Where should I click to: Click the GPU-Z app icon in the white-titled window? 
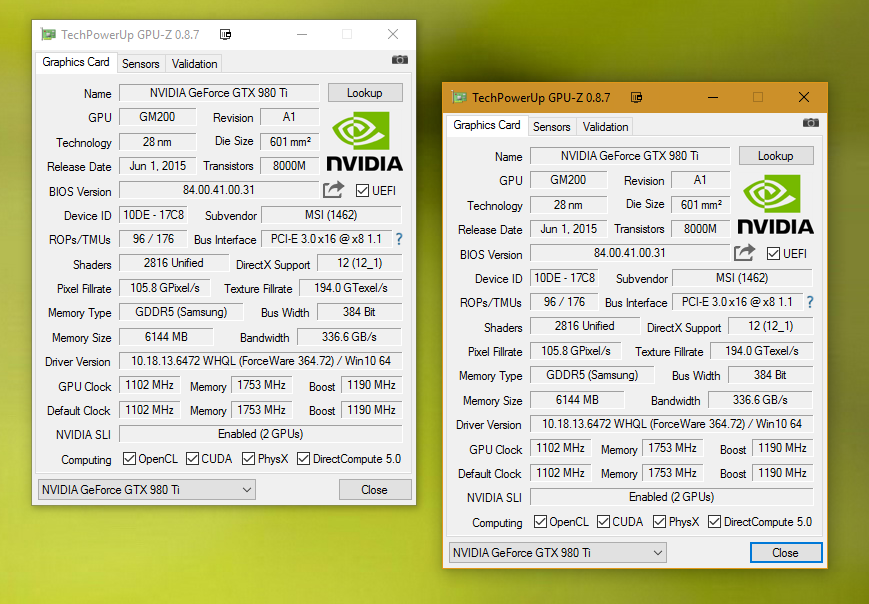point(49,34)
